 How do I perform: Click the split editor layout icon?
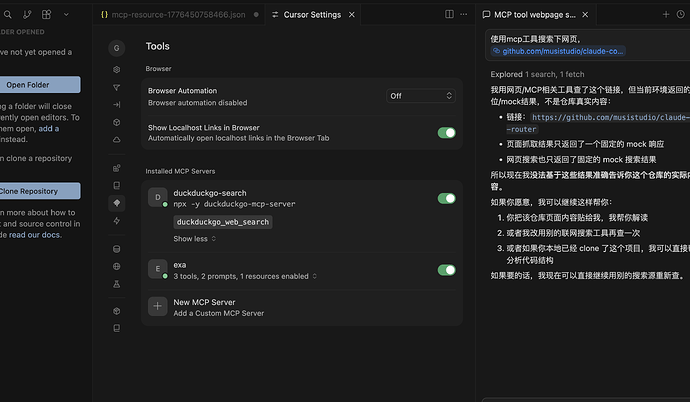449,14
